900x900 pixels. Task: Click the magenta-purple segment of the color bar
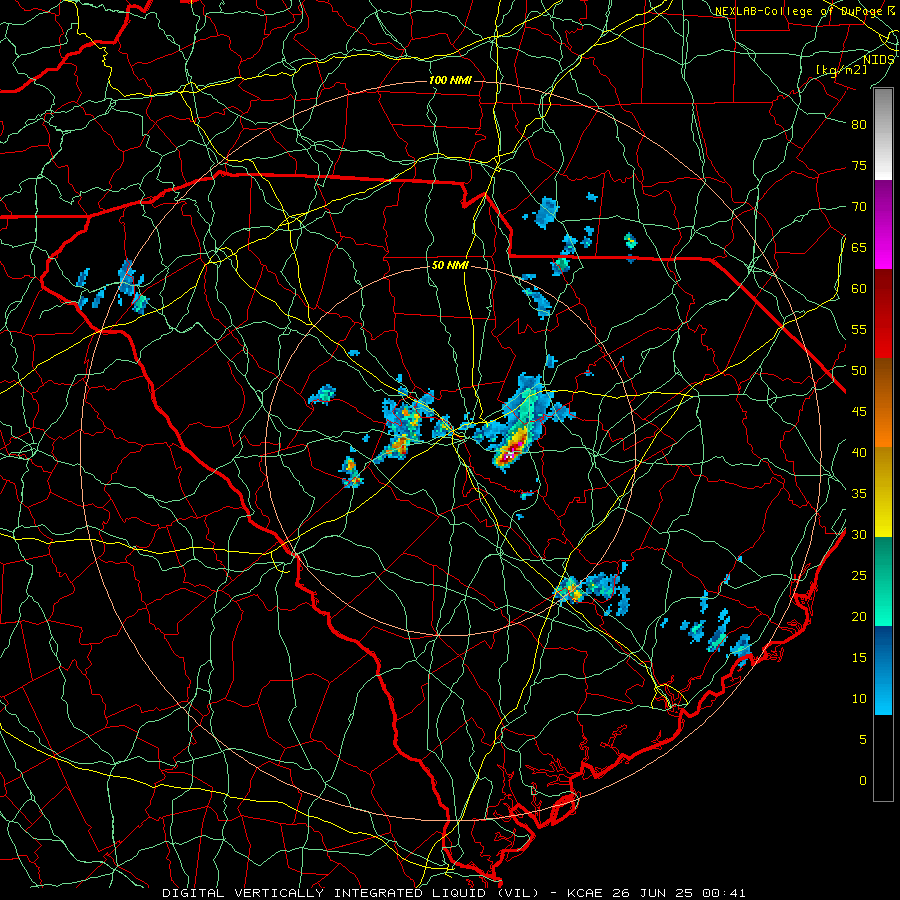pyautogui.click(x=883, y=224)
